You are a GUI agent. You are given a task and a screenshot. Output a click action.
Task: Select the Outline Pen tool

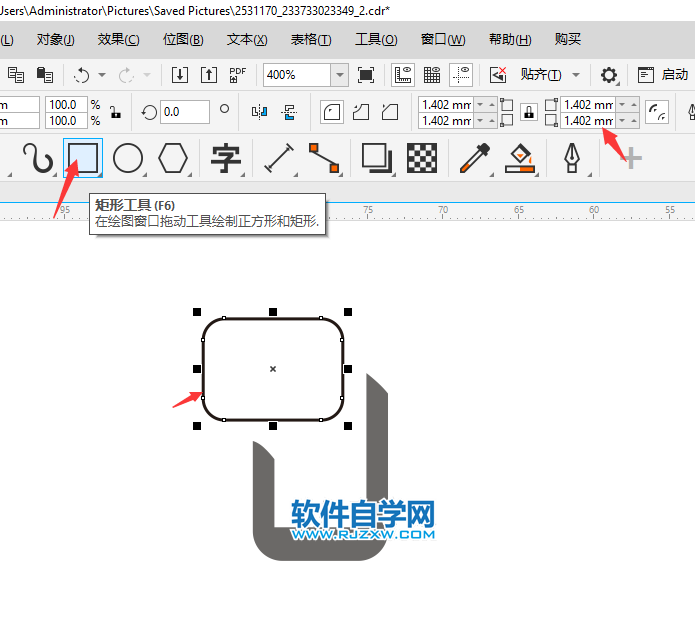coord(572,158)
